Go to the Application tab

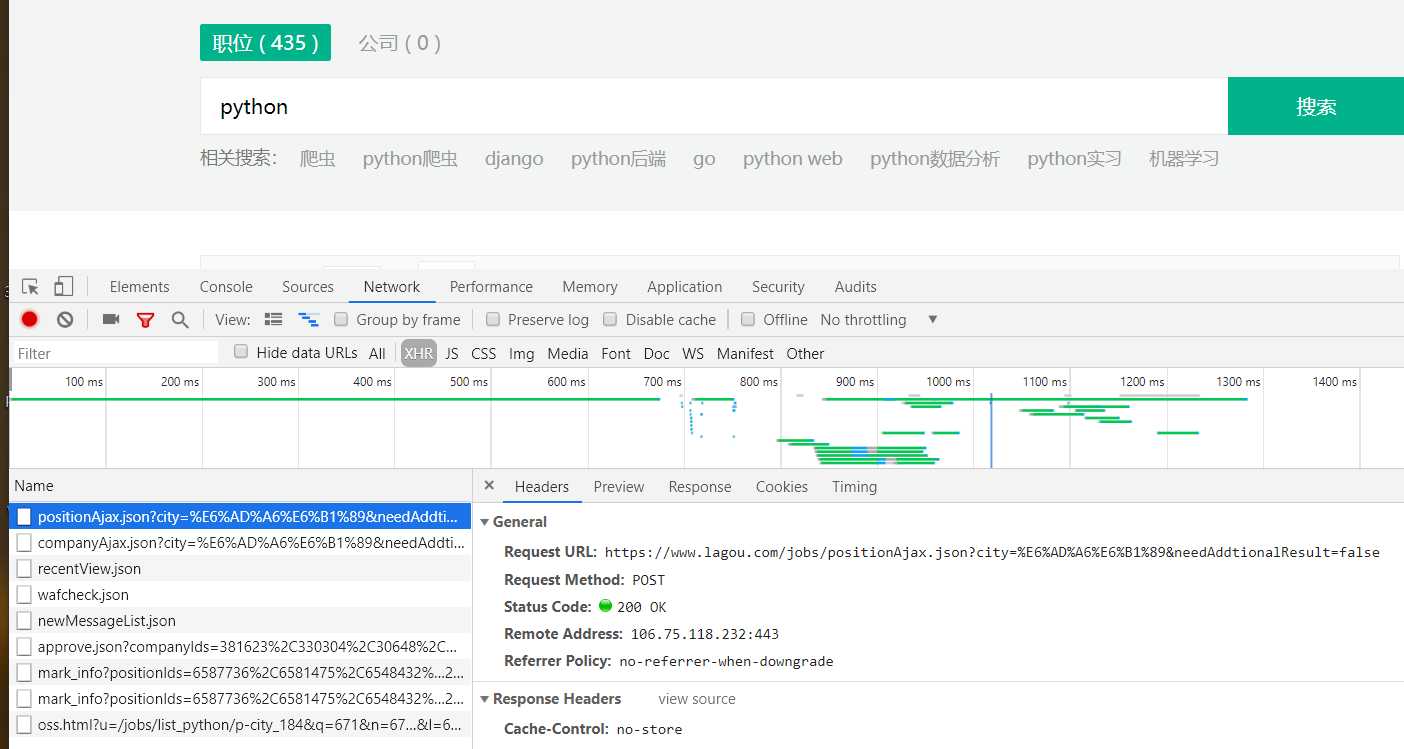[x=685, y=287]
